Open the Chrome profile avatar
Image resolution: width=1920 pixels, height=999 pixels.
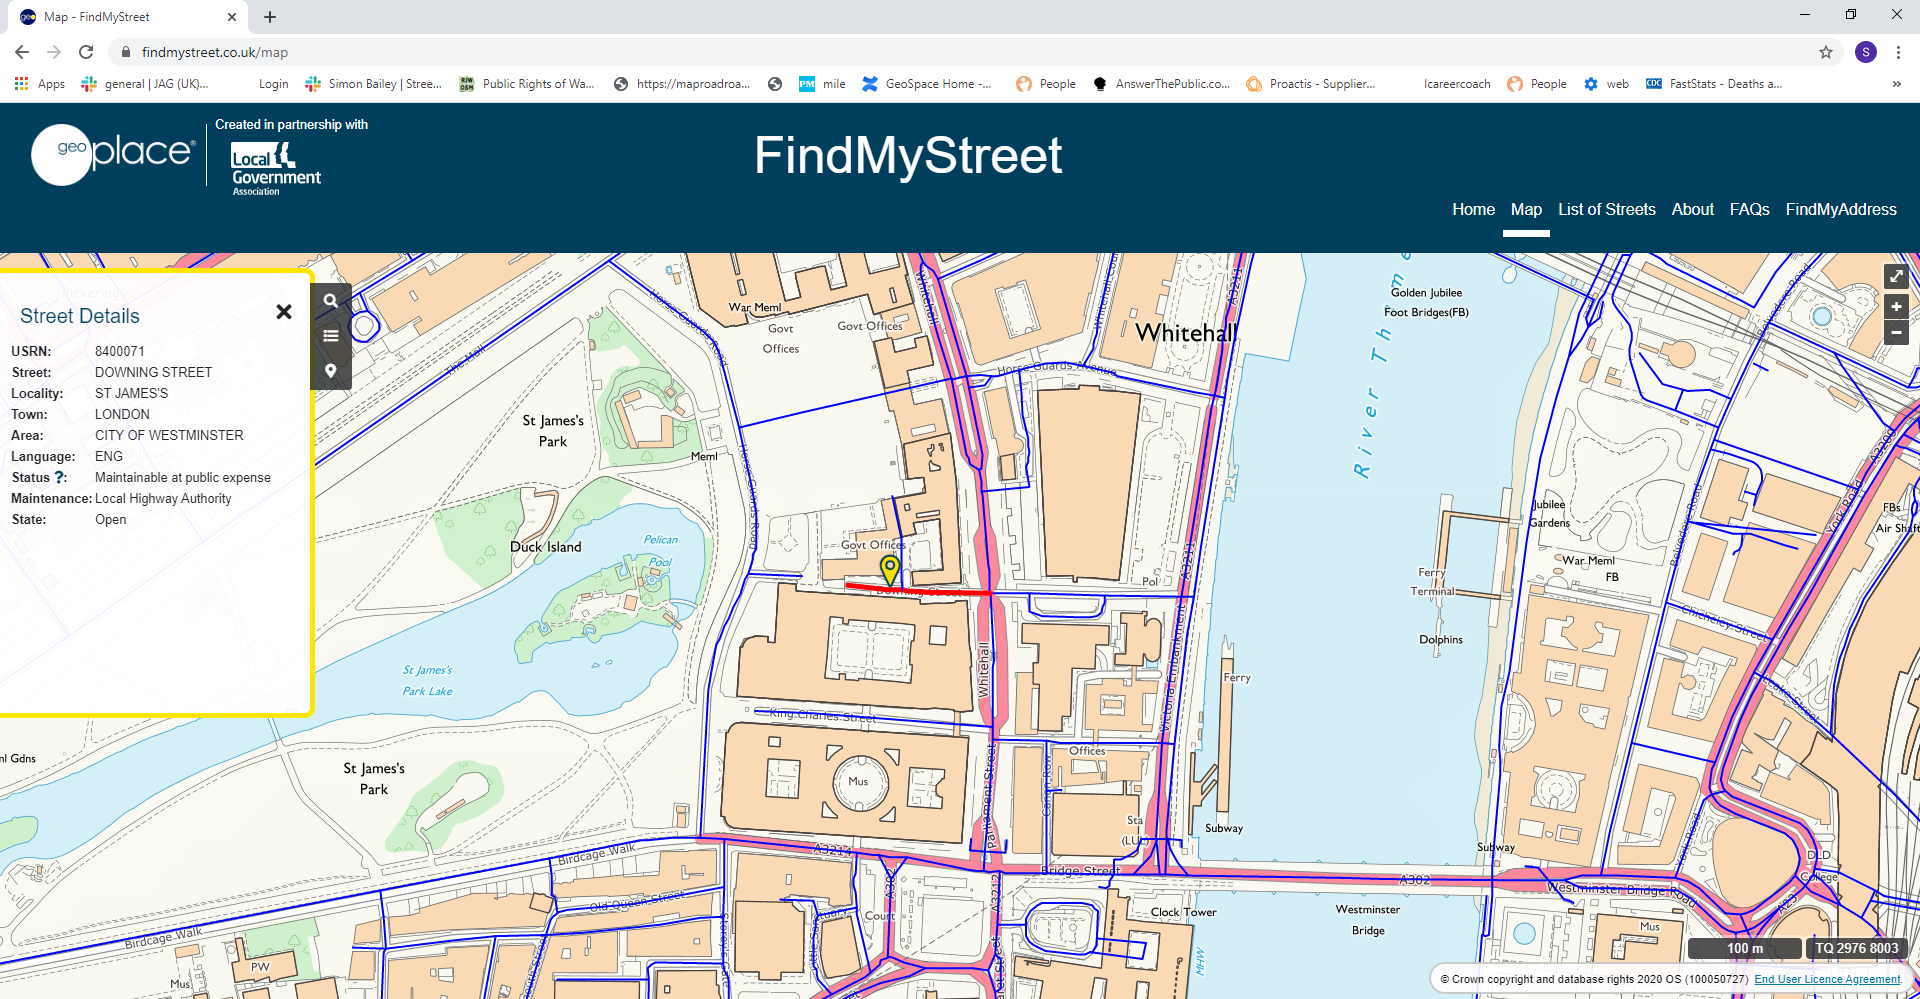(x=1866, y=52)
